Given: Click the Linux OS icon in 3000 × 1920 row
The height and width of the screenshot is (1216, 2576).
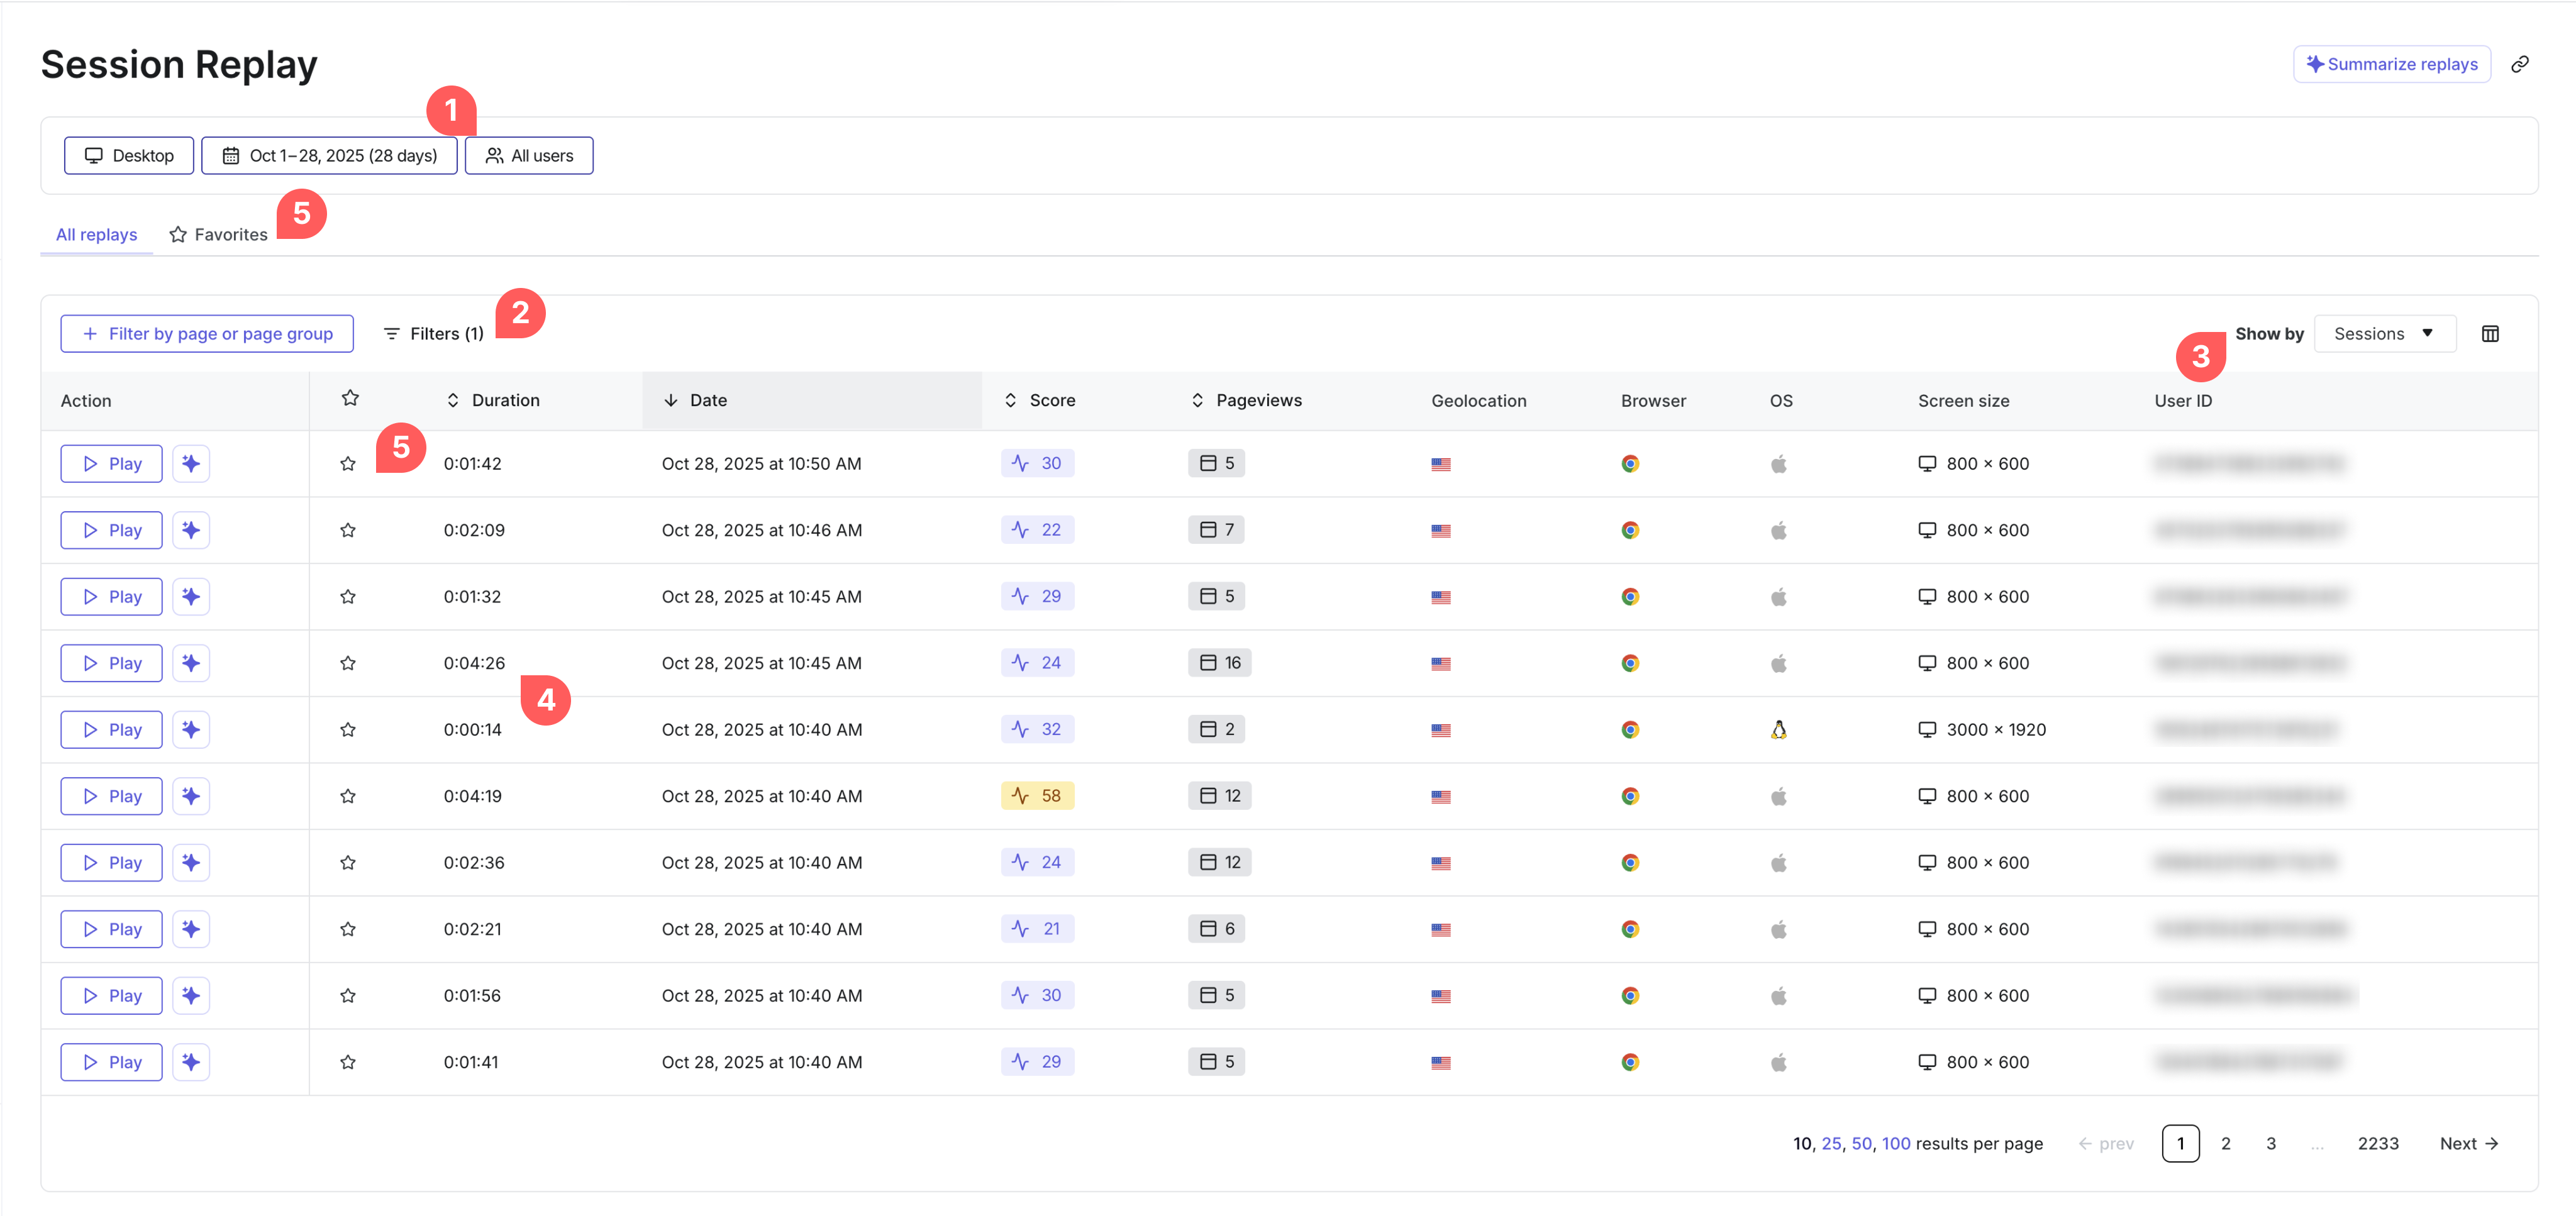Looking at the screenshot, I should point(1778,730).
